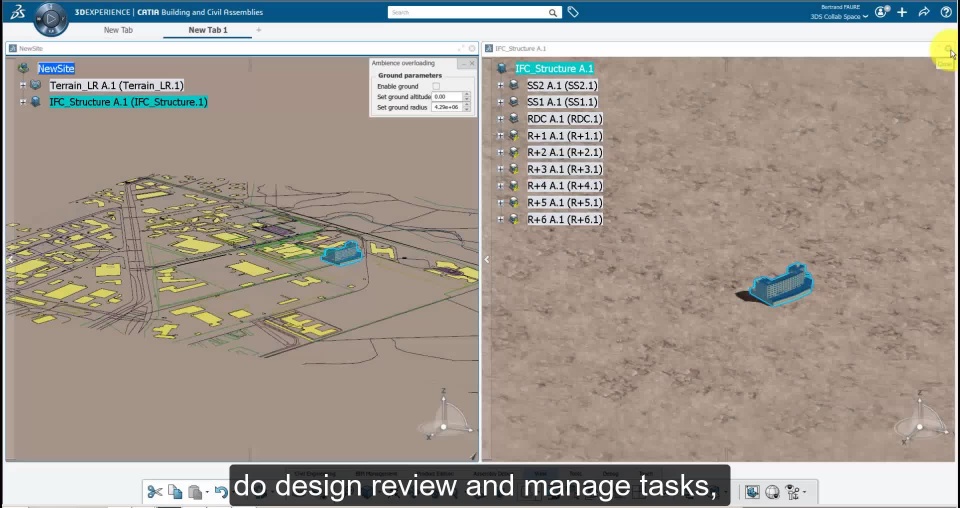Viewport: 960px width, 508px height.
Task: Click the SS2 A.1 node icon
Action: click(x=514, y=86)
